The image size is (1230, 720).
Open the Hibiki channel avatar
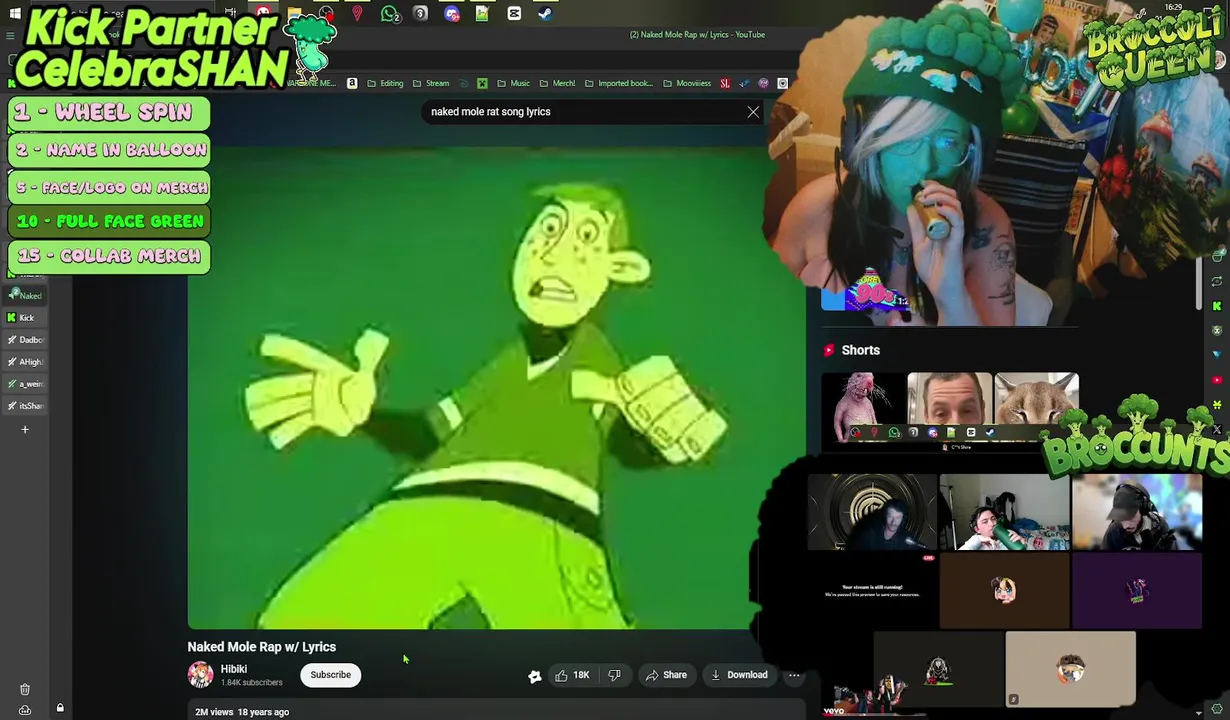(x=200, y=675)
